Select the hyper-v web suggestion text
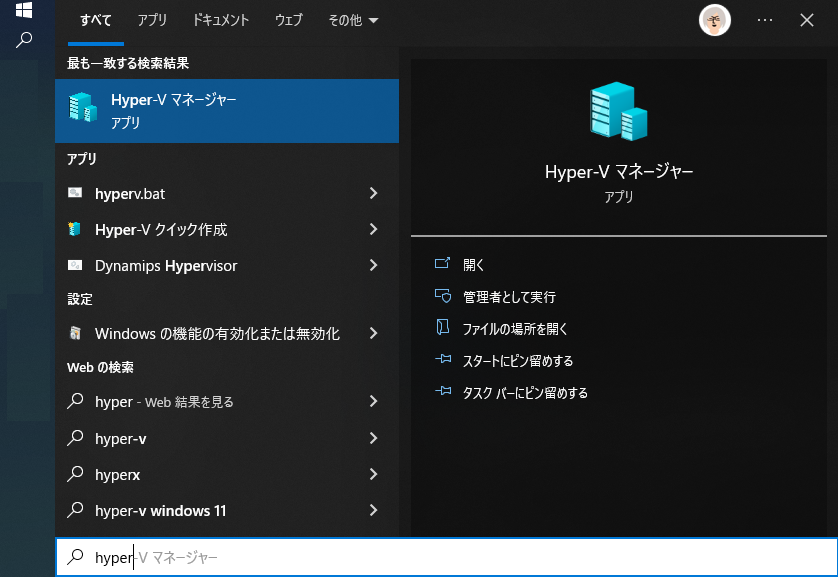Image resolution: width=838 pixels, height=577 pixels. (120, 439)
